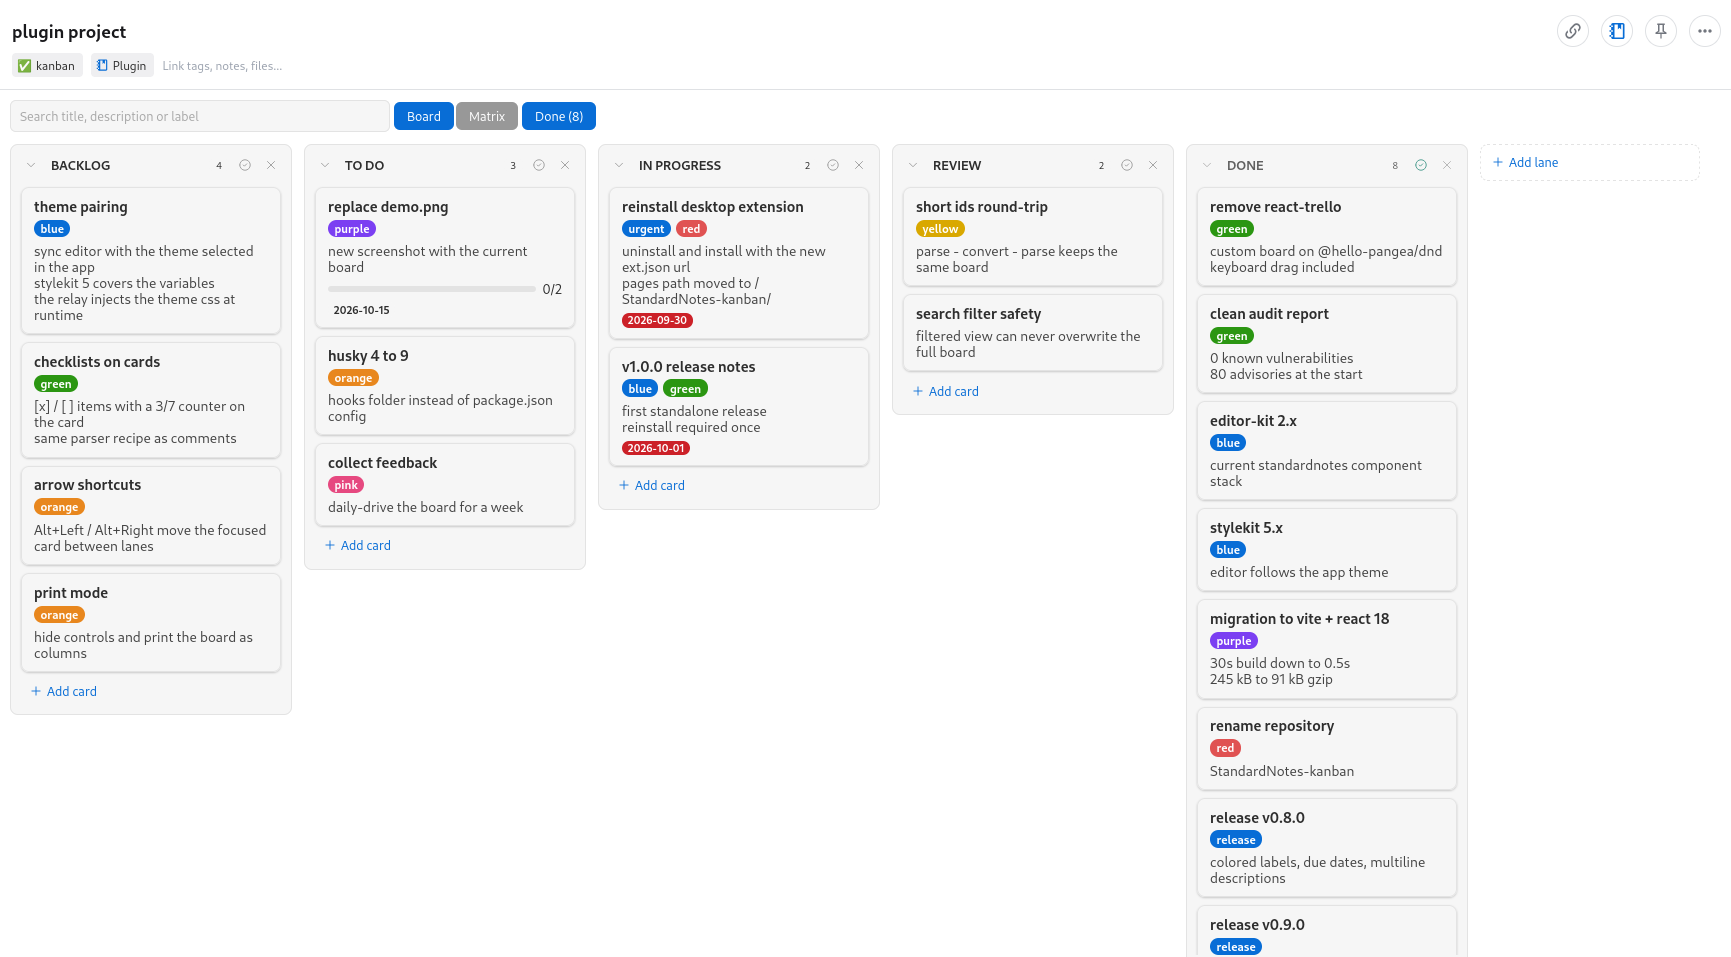The image size is (1731, 957).
Task: Open the rename repository card
Action: (1327, 748)
